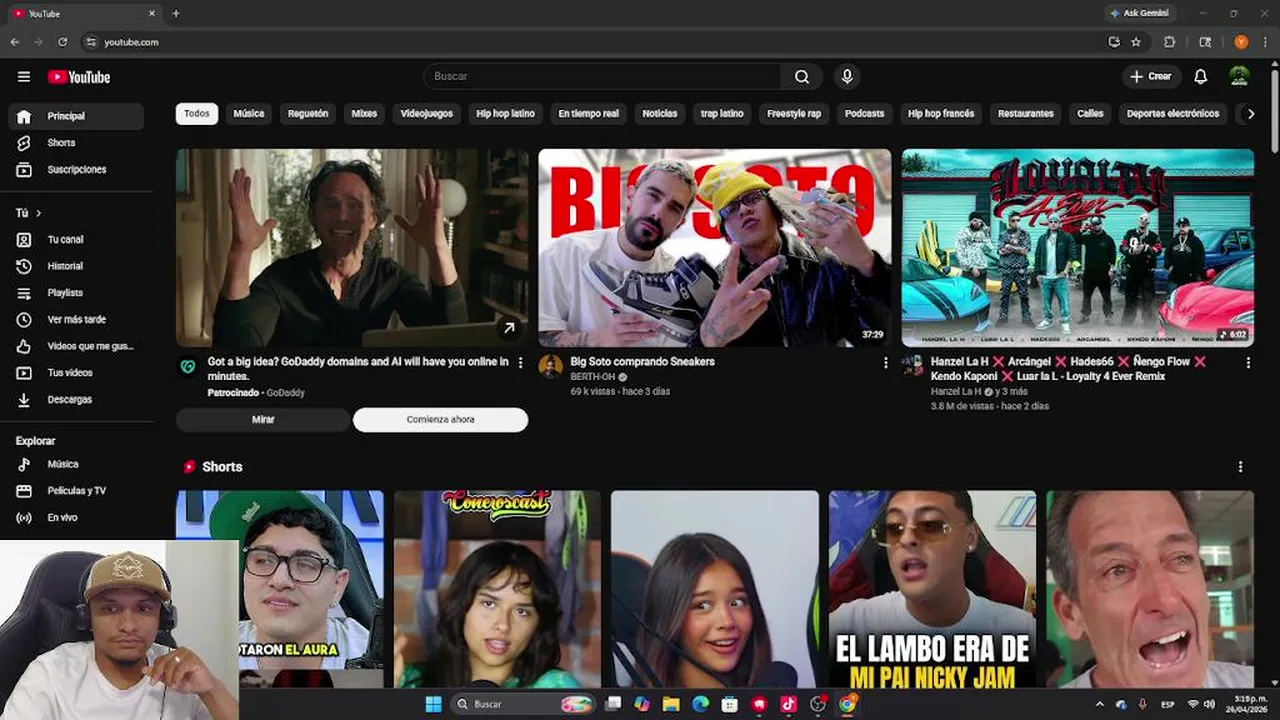
Task: Open the Loyalty 4 Ever Remix thumbnail
Action: tap(1078, 247)
